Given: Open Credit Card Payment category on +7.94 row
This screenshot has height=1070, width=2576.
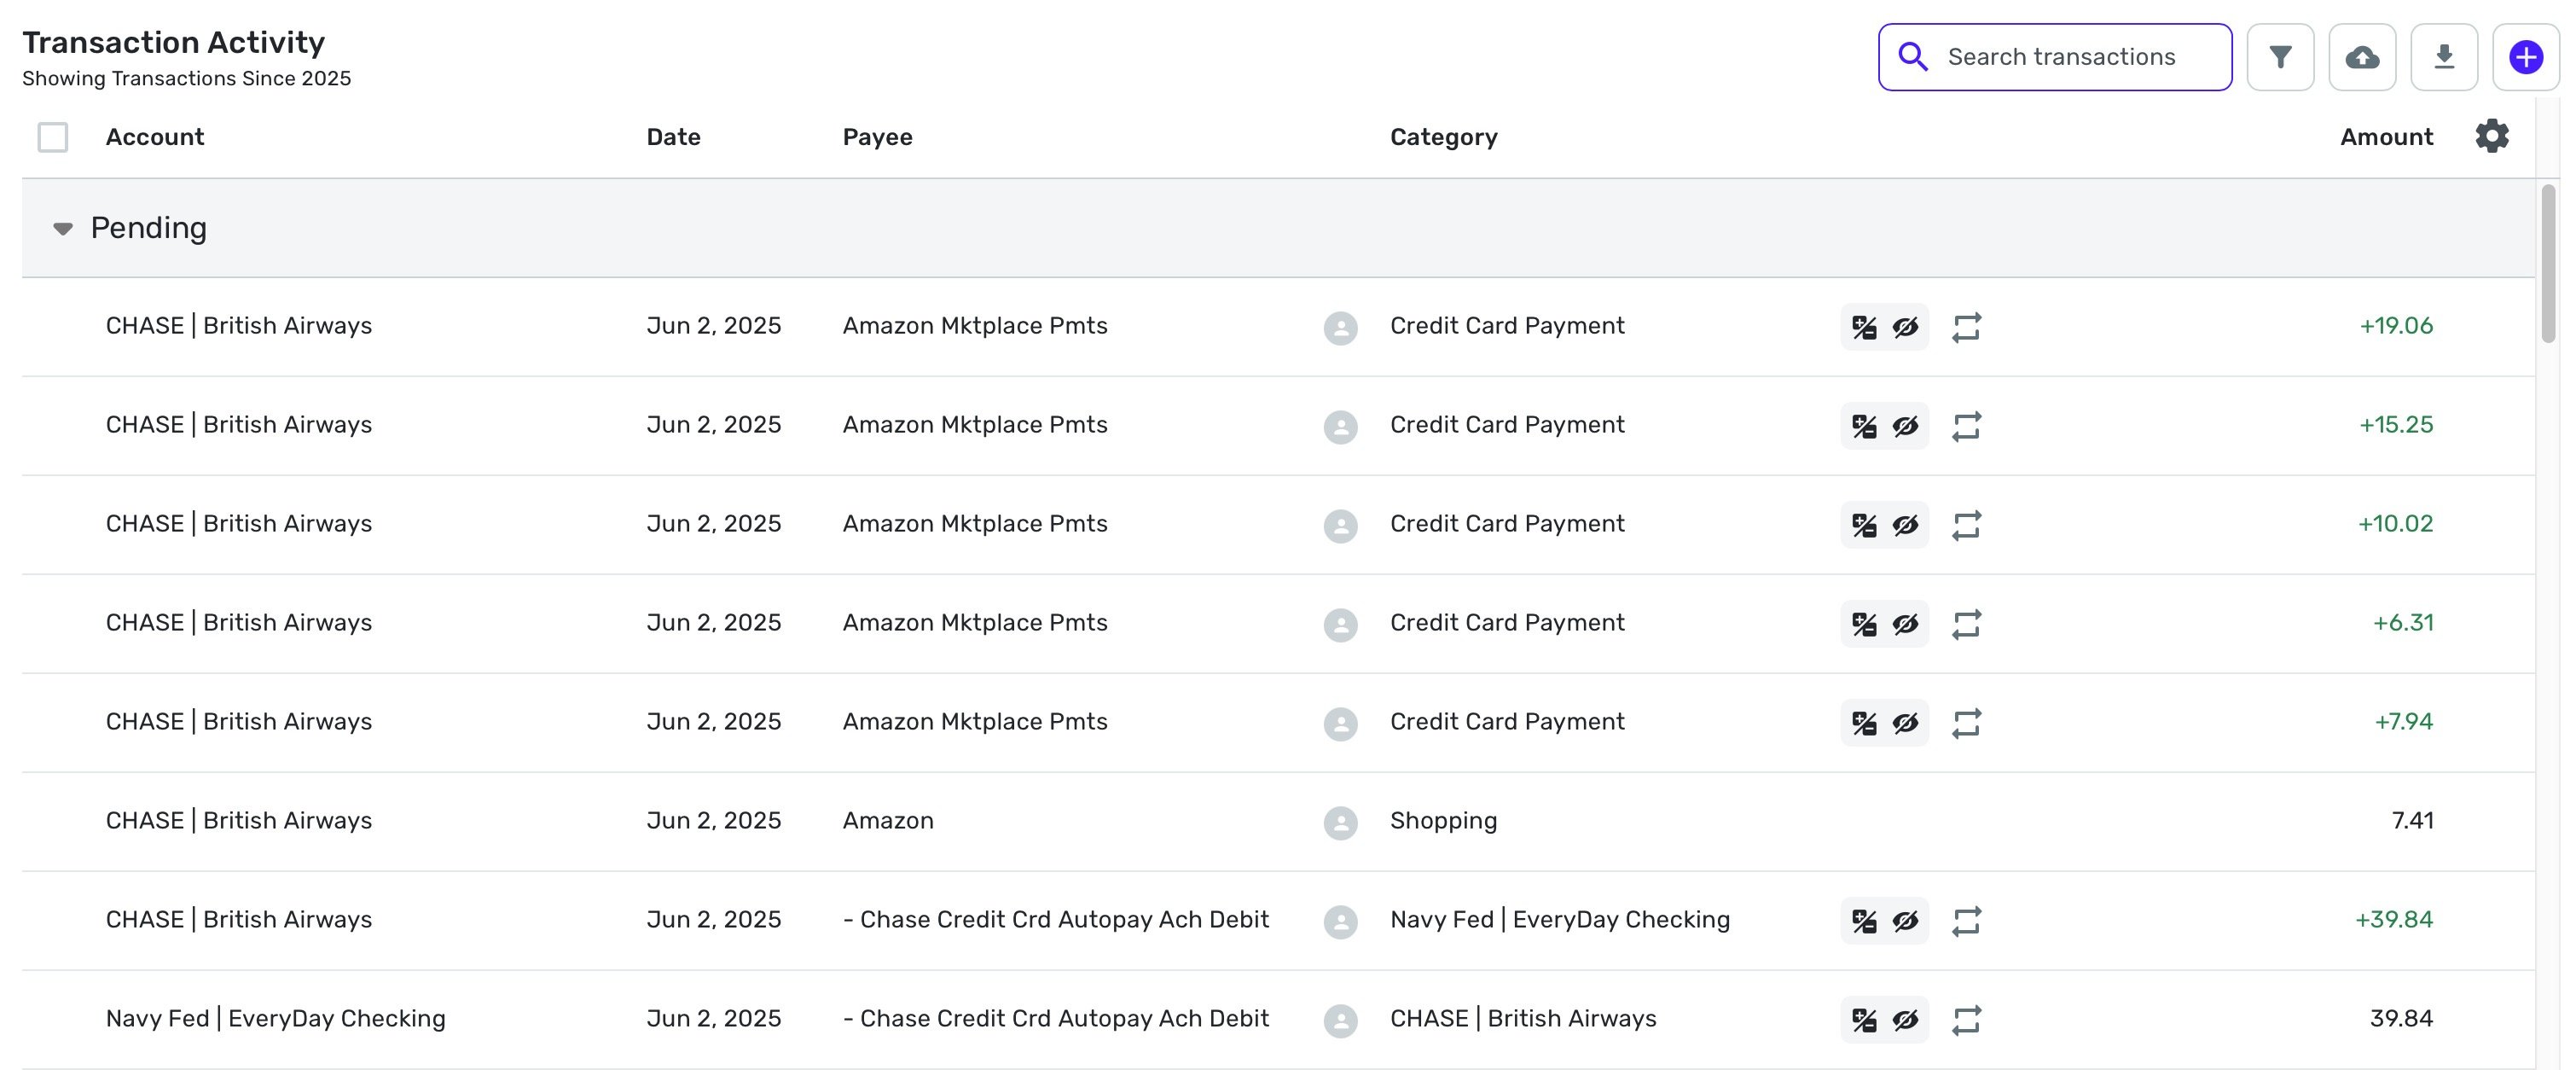Looking at the screenshot, I should tap(1507, 722).
